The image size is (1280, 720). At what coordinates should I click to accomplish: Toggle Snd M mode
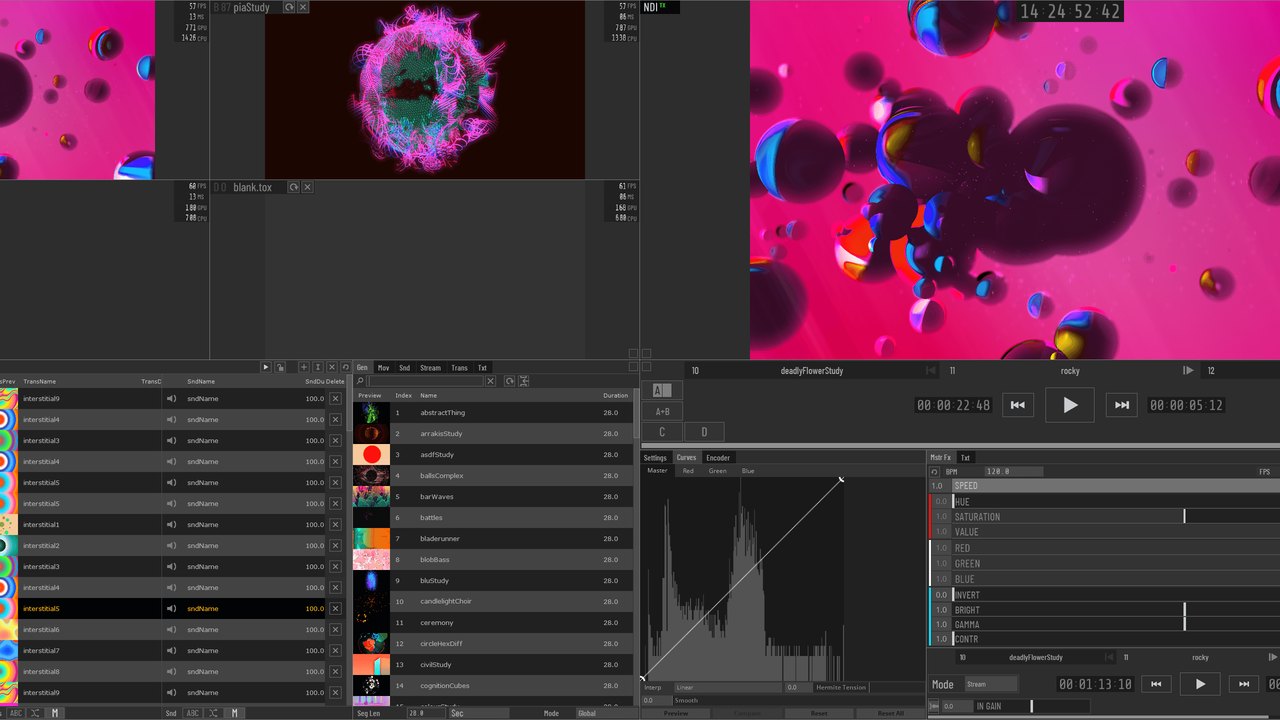[236, 713]
